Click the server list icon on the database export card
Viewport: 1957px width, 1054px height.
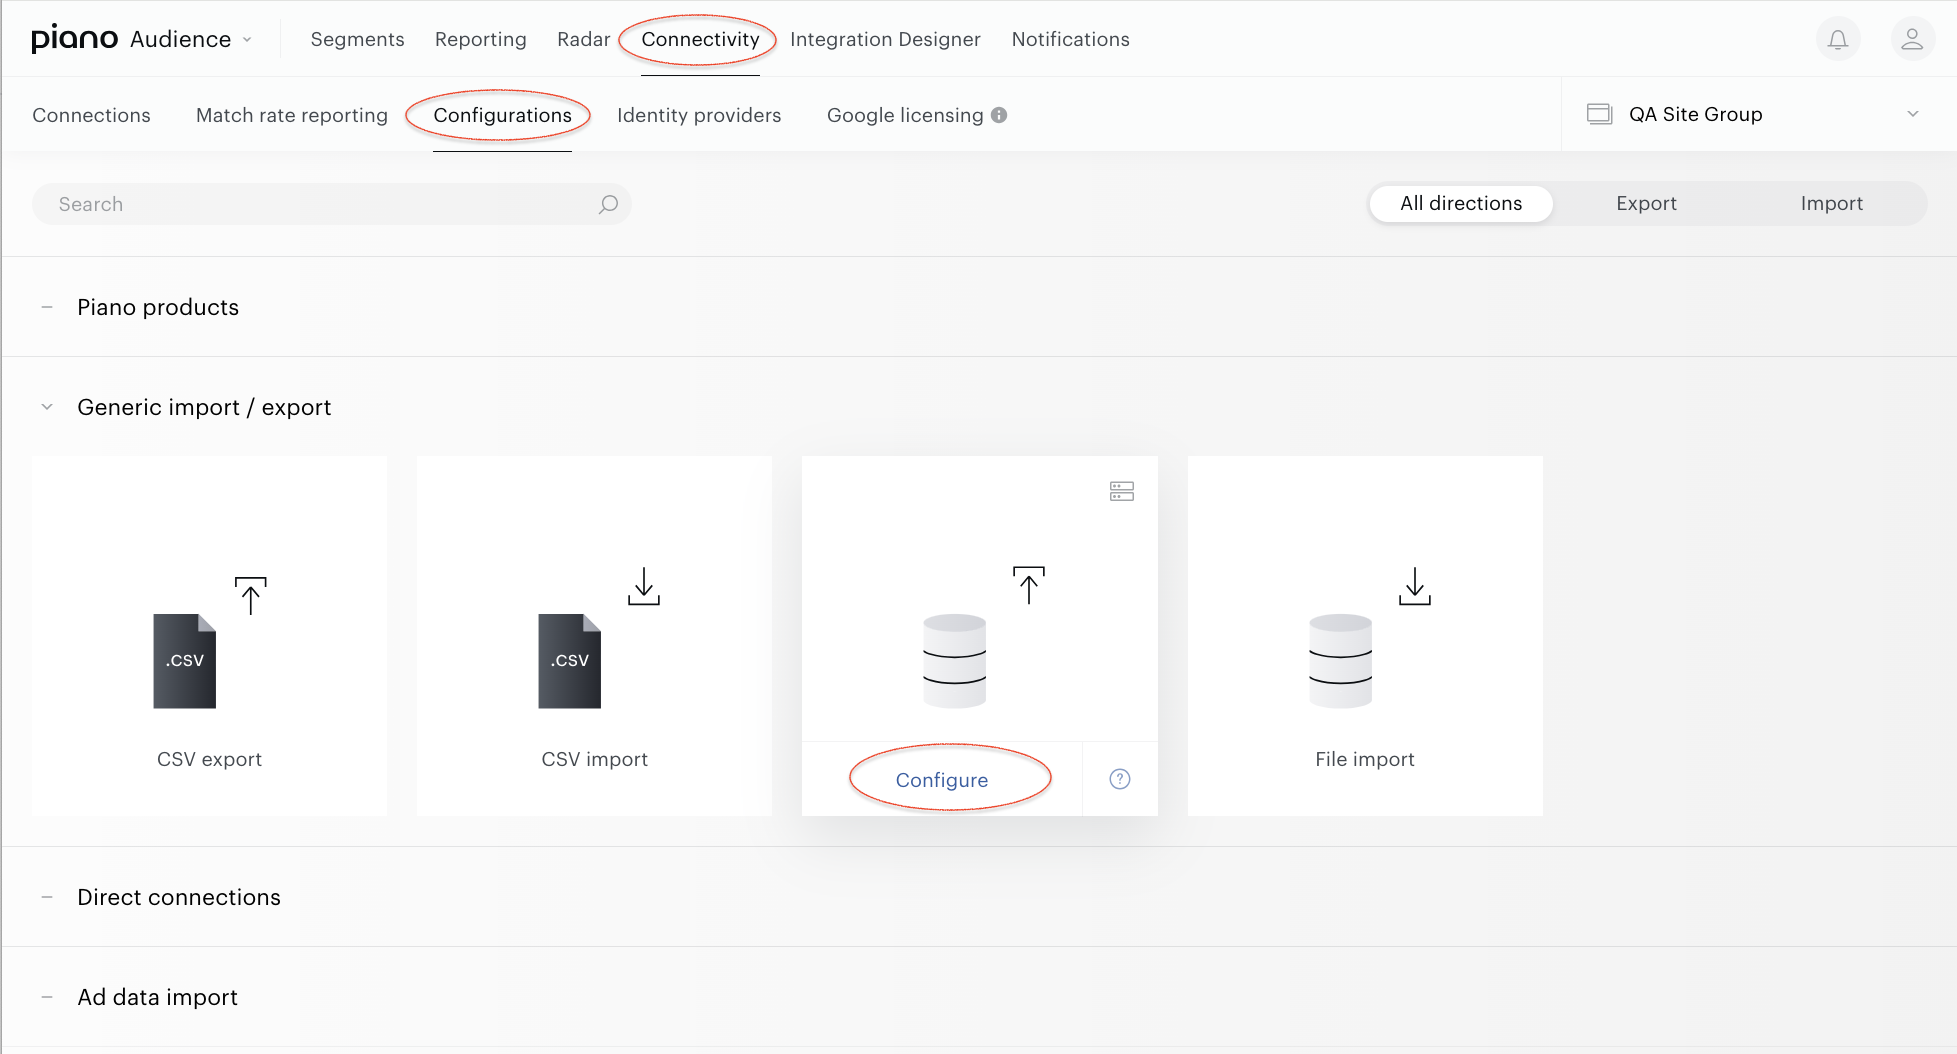pos(1122,491)
